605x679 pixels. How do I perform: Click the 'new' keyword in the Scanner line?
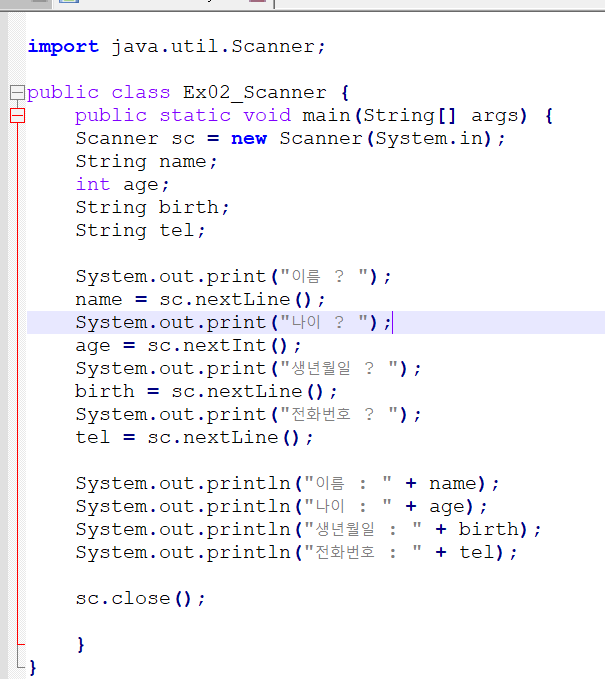coord(249,139)
